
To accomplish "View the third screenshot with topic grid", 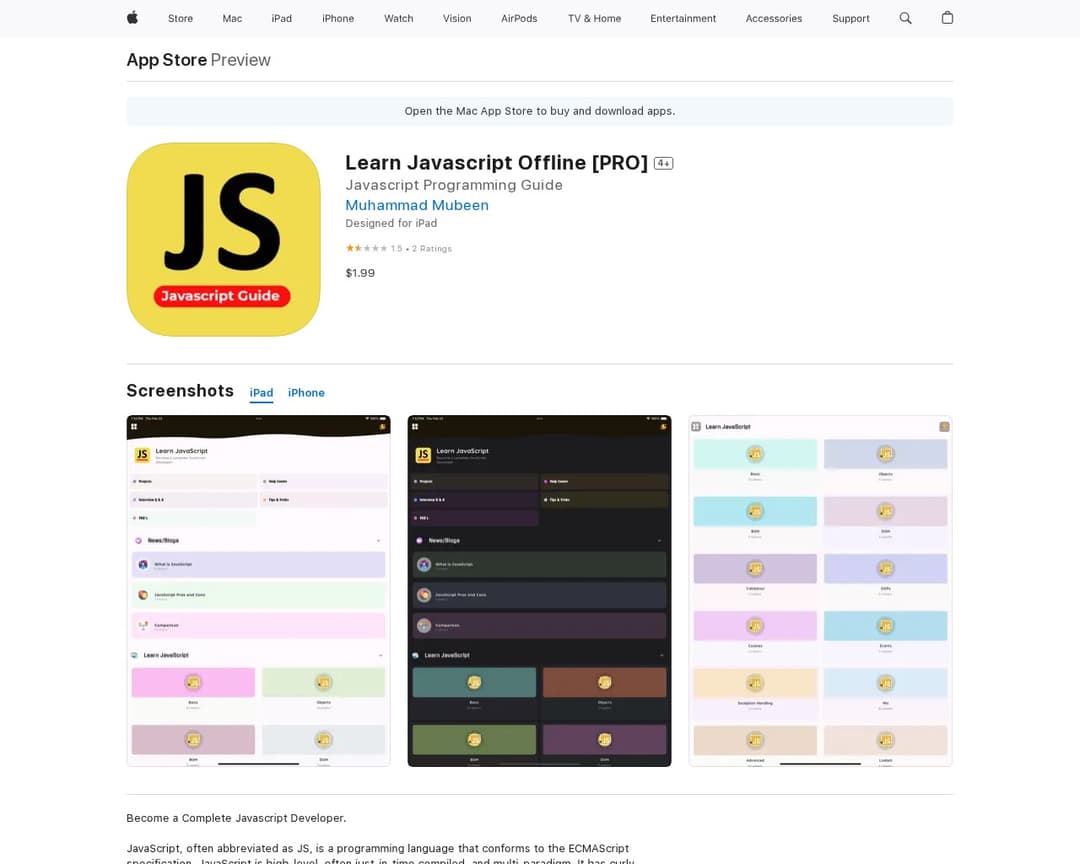I will click(820, 590).
